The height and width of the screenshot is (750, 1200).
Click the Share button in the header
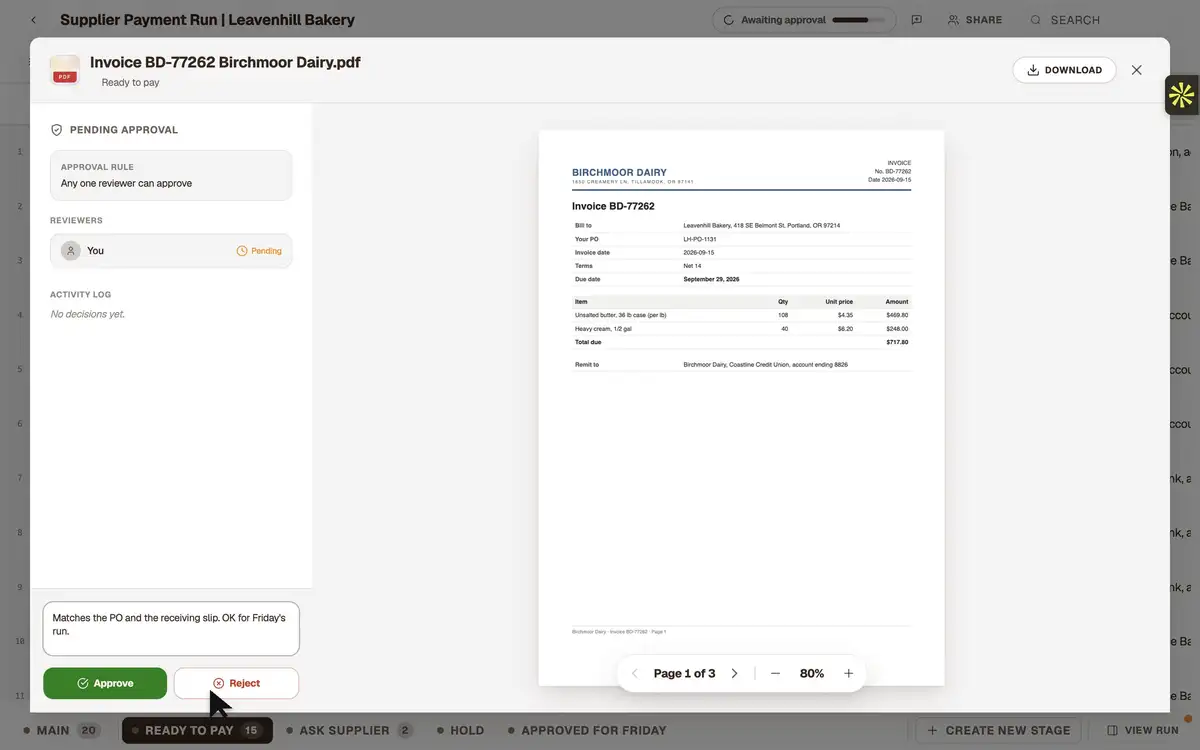point(975,20)
